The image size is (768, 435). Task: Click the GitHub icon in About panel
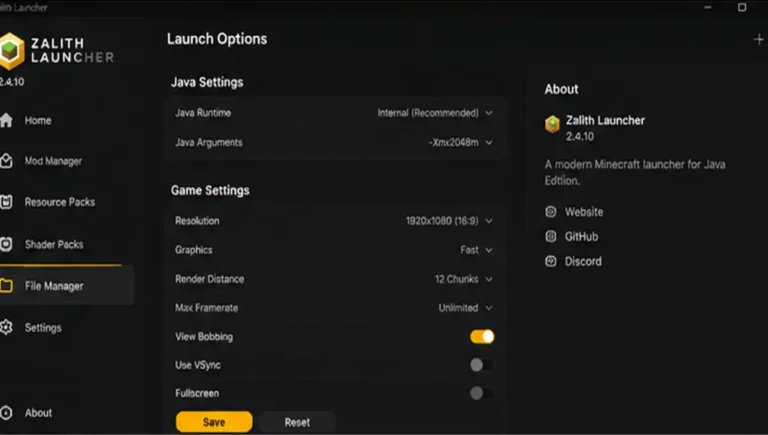click(x=551, y=236)
